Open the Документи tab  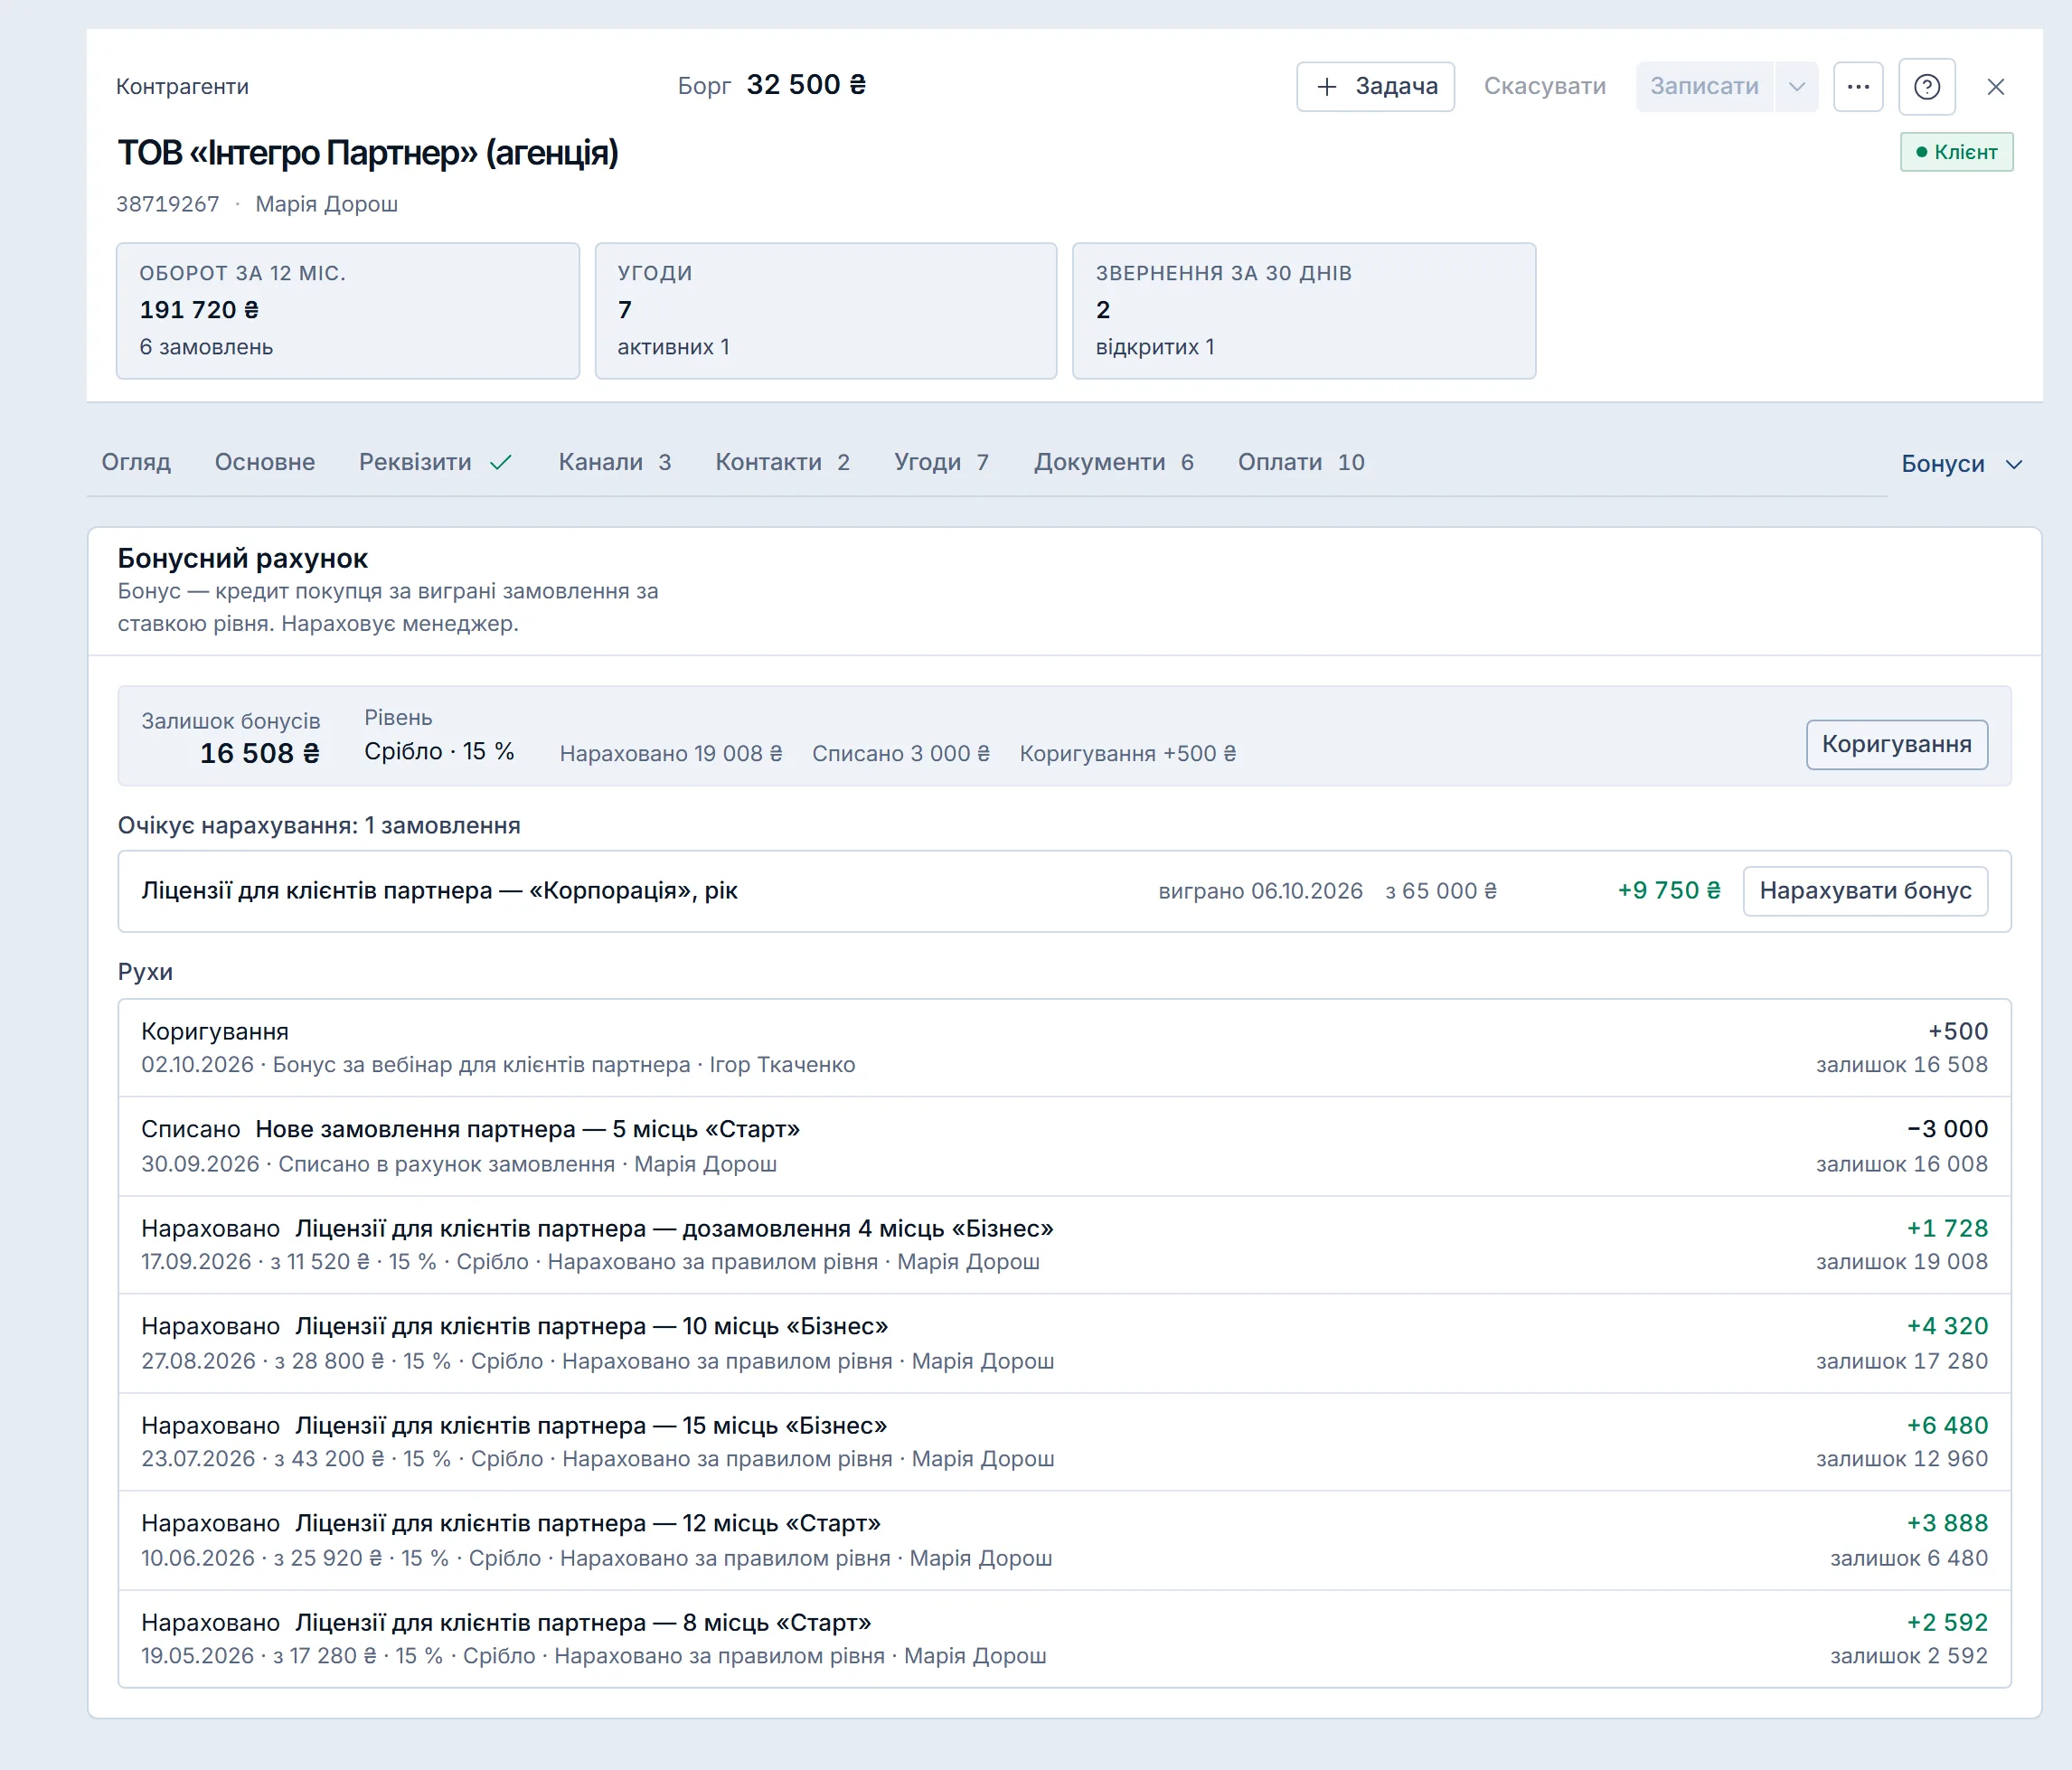1113,462
